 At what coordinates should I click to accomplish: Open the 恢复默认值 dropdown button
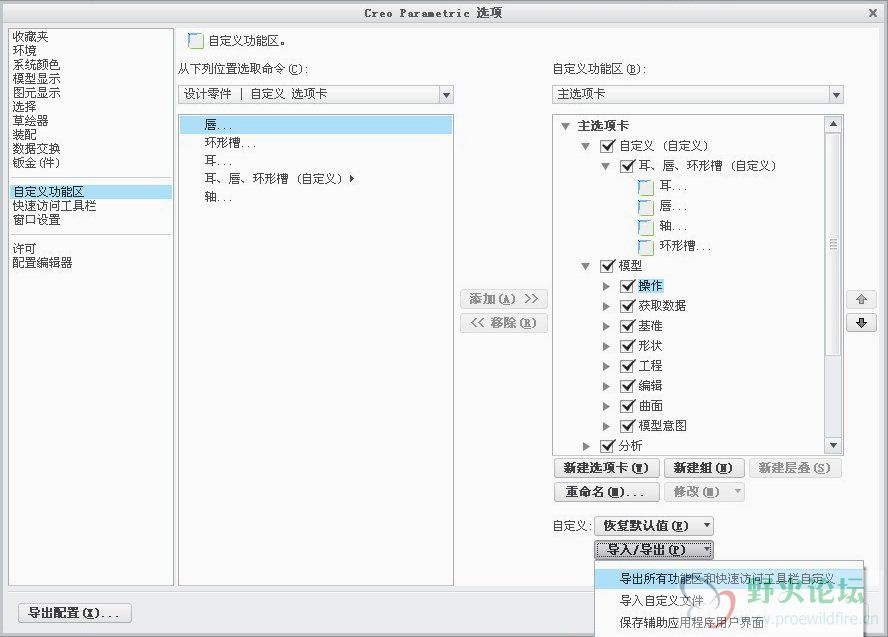point(654,526)
